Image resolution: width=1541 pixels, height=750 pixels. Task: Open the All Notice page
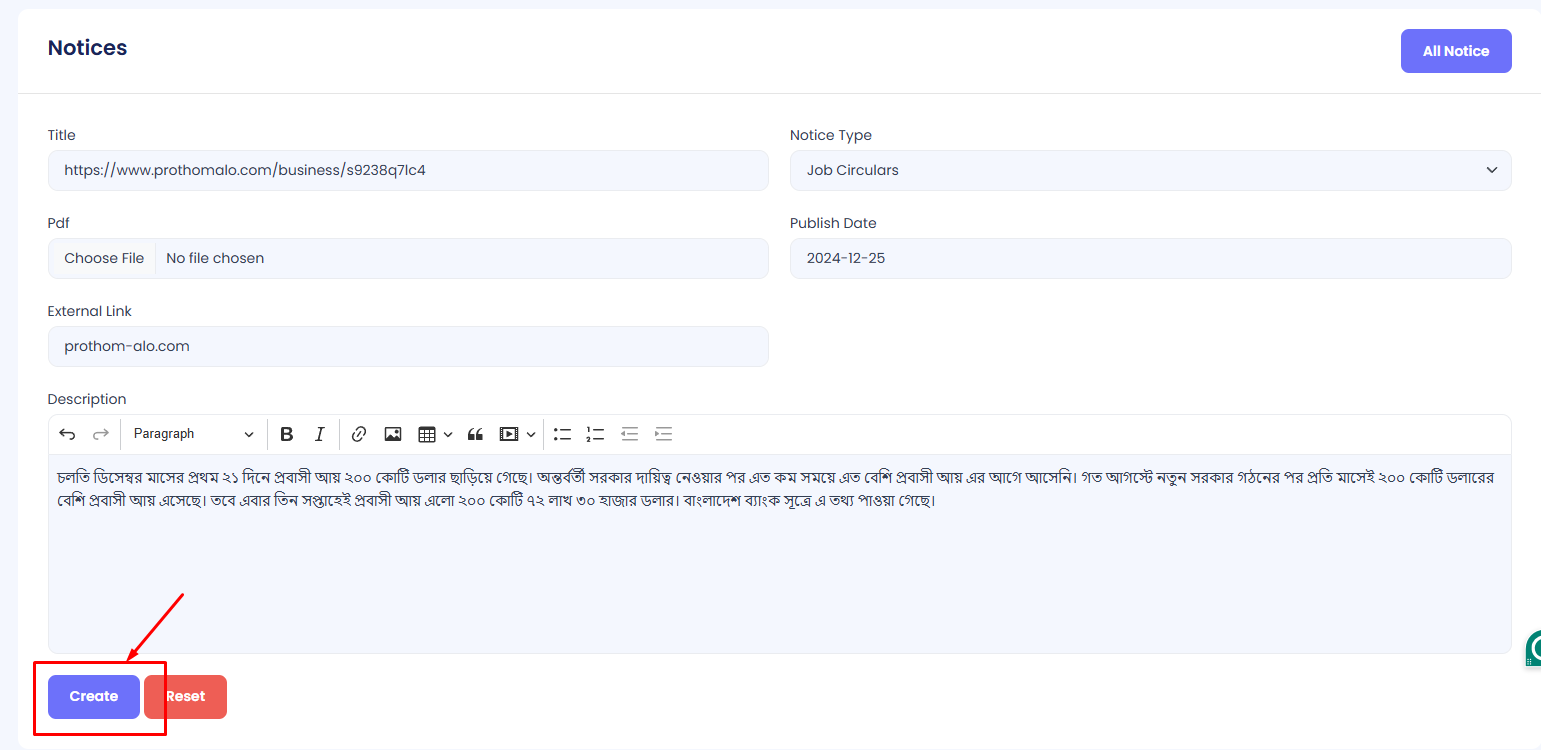coord(1455,51)
